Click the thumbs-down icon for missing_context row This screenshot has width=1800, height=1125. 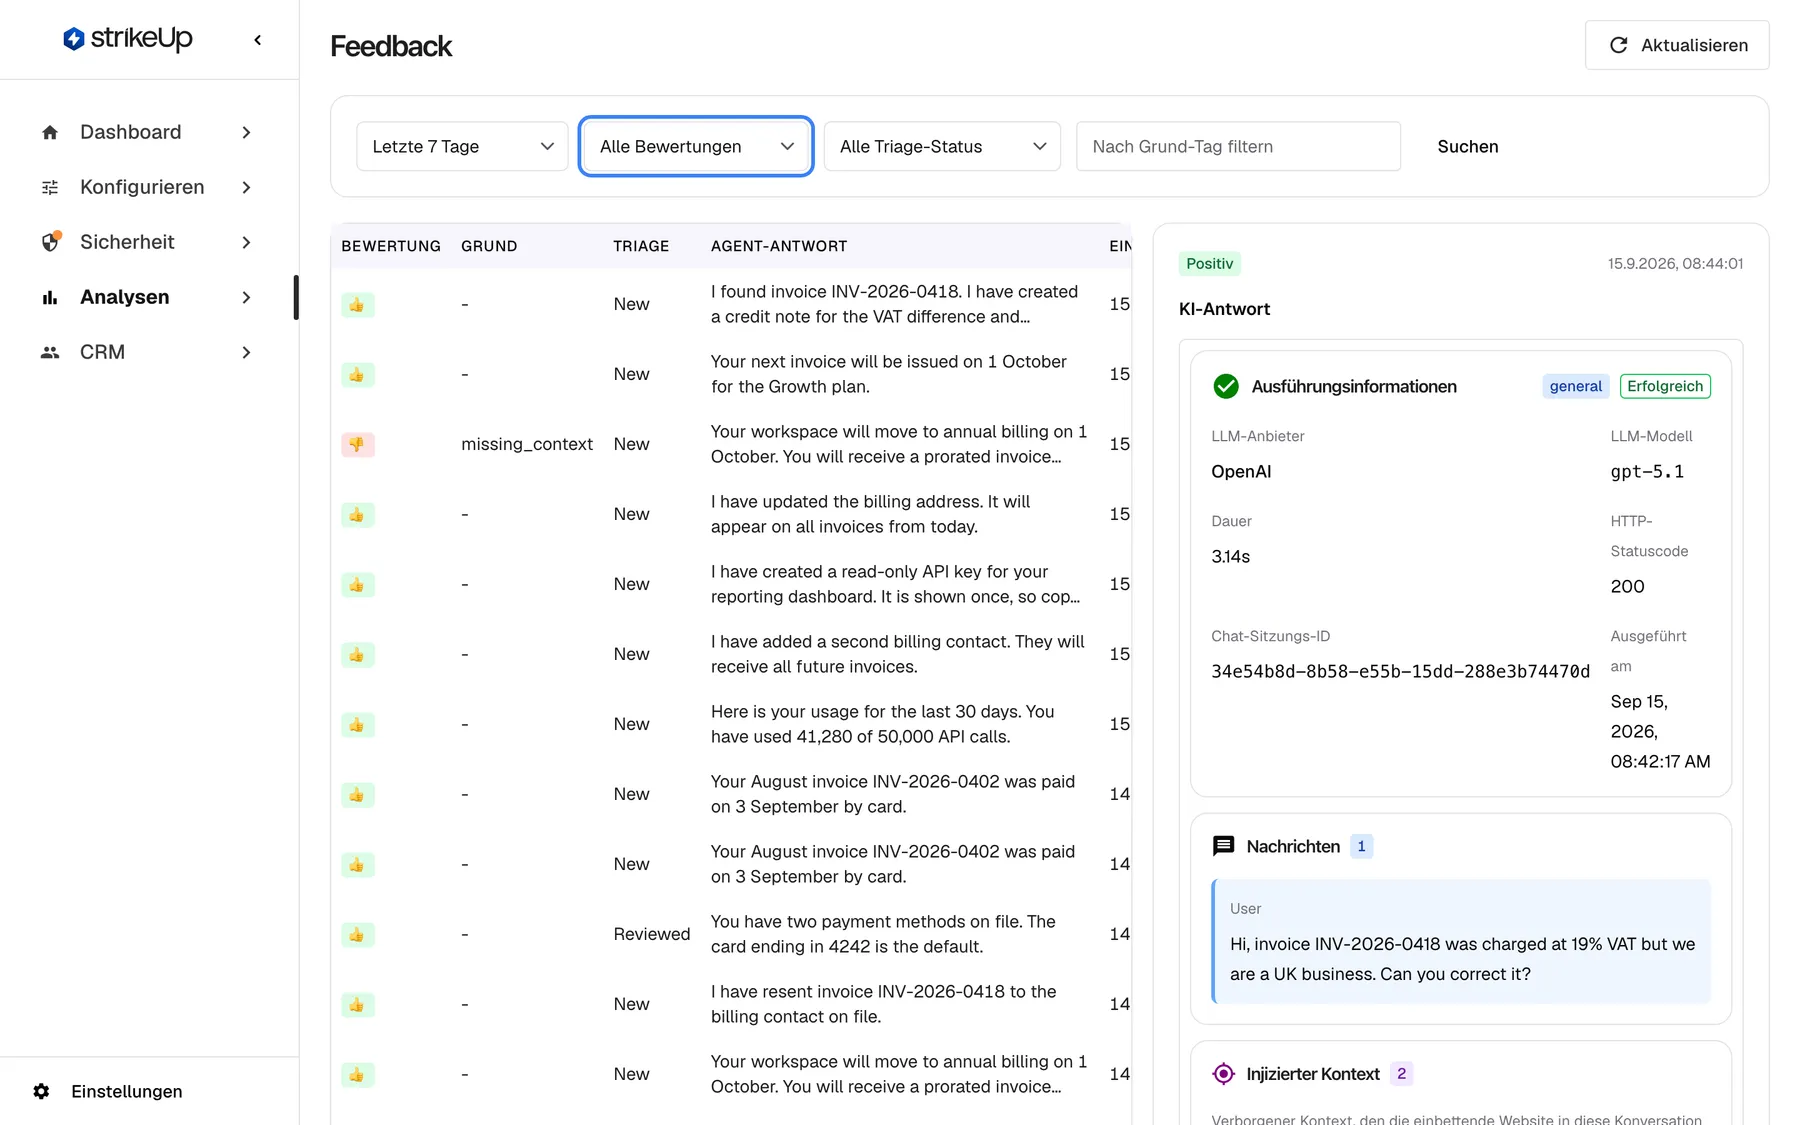(x=357, y=444)
